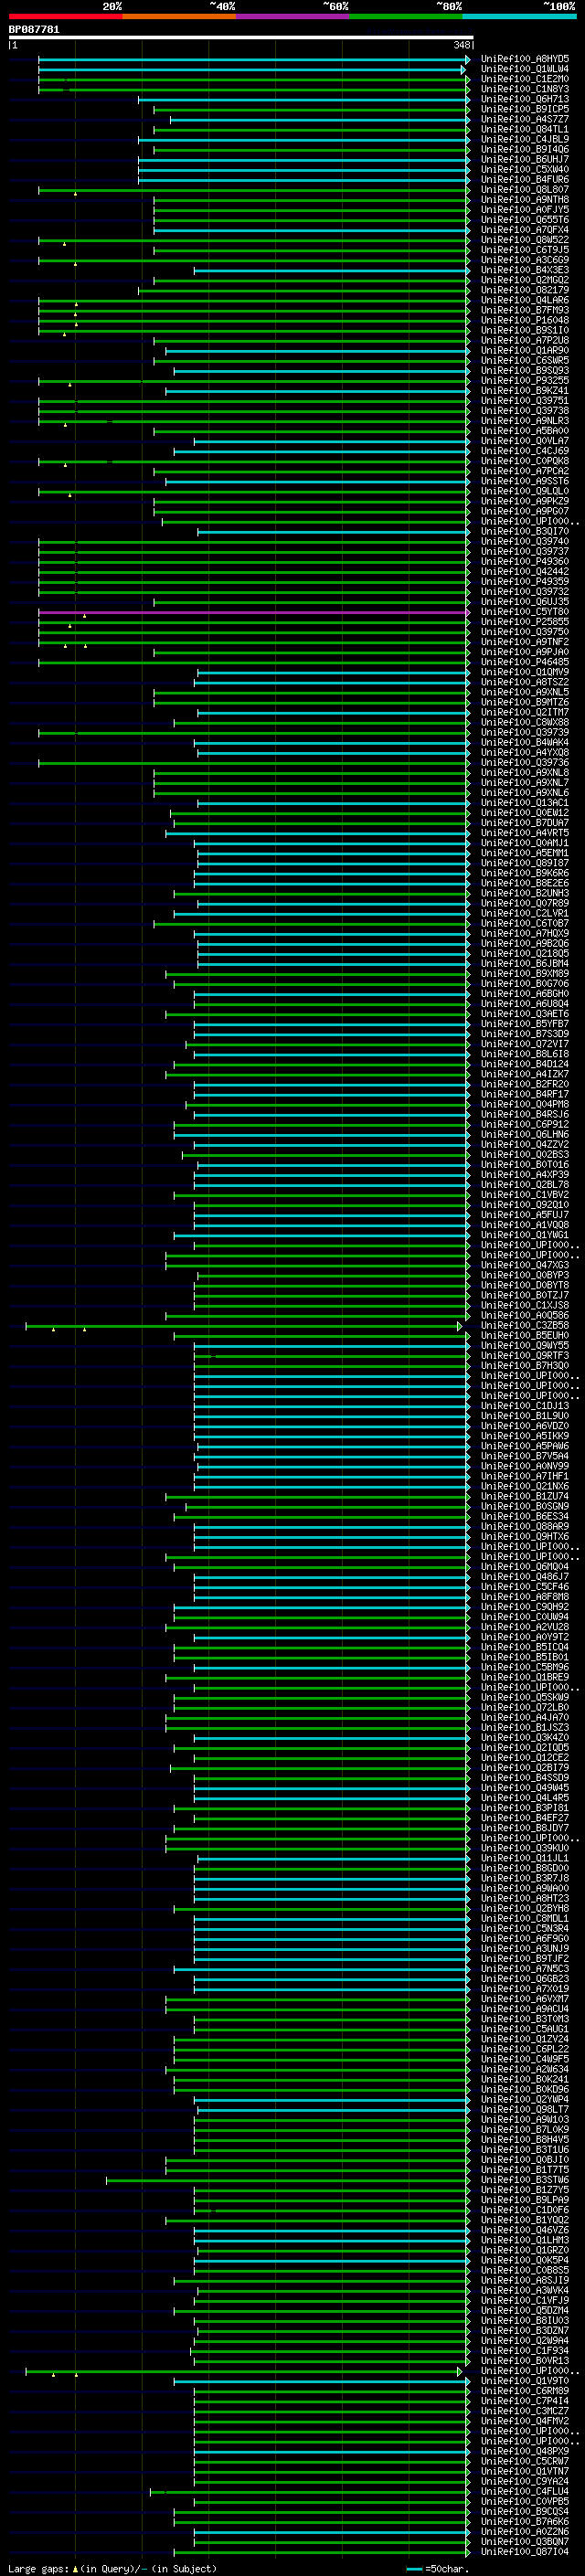Select the UniRef100_Q8W522 label
The width and height of the screenshot is (585, 2576).
click(525, 240)
